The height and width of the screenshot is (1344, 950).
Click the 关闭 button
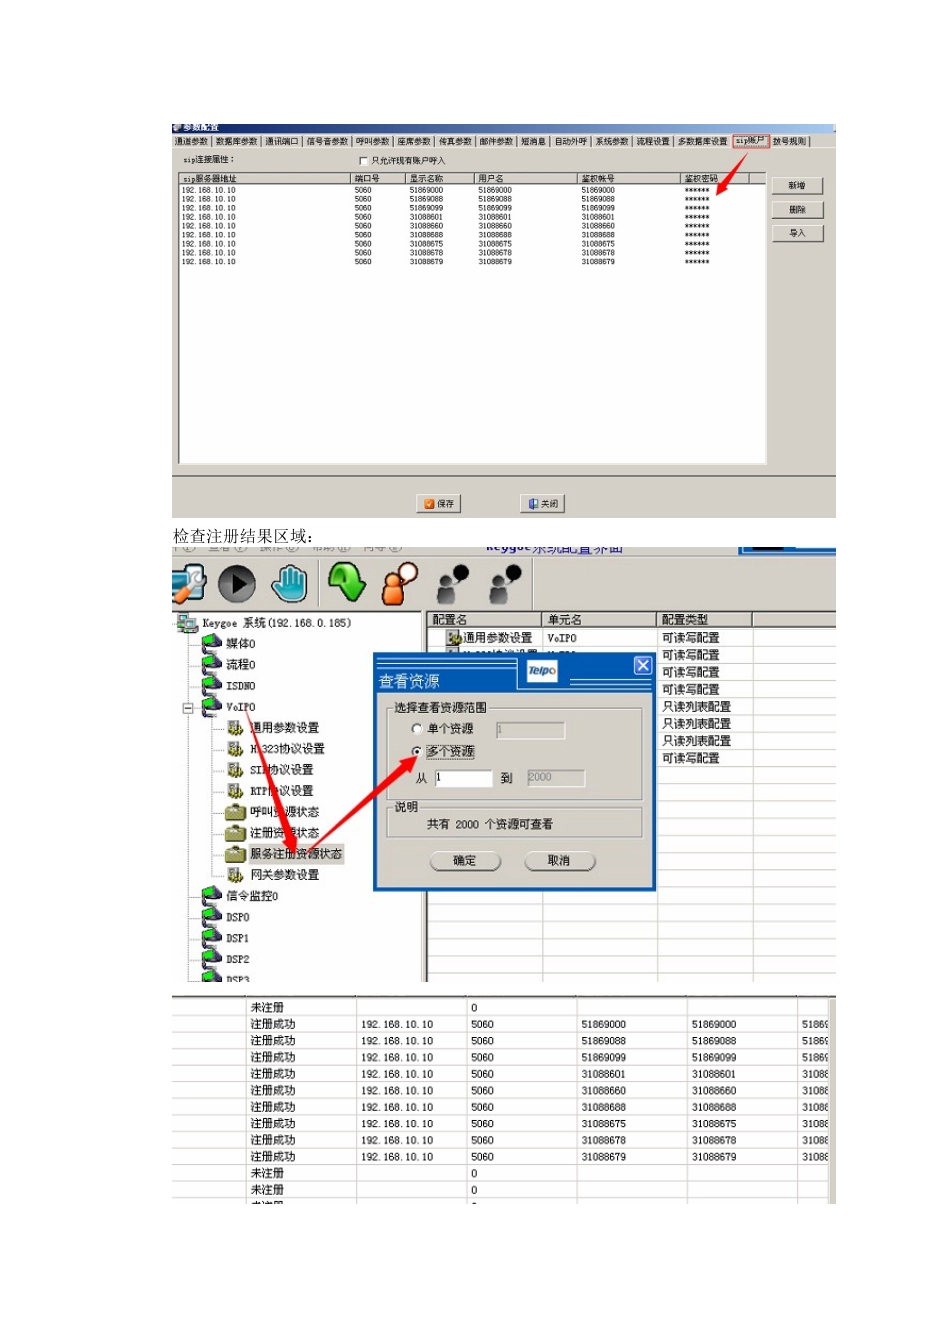tap(543, 504)
